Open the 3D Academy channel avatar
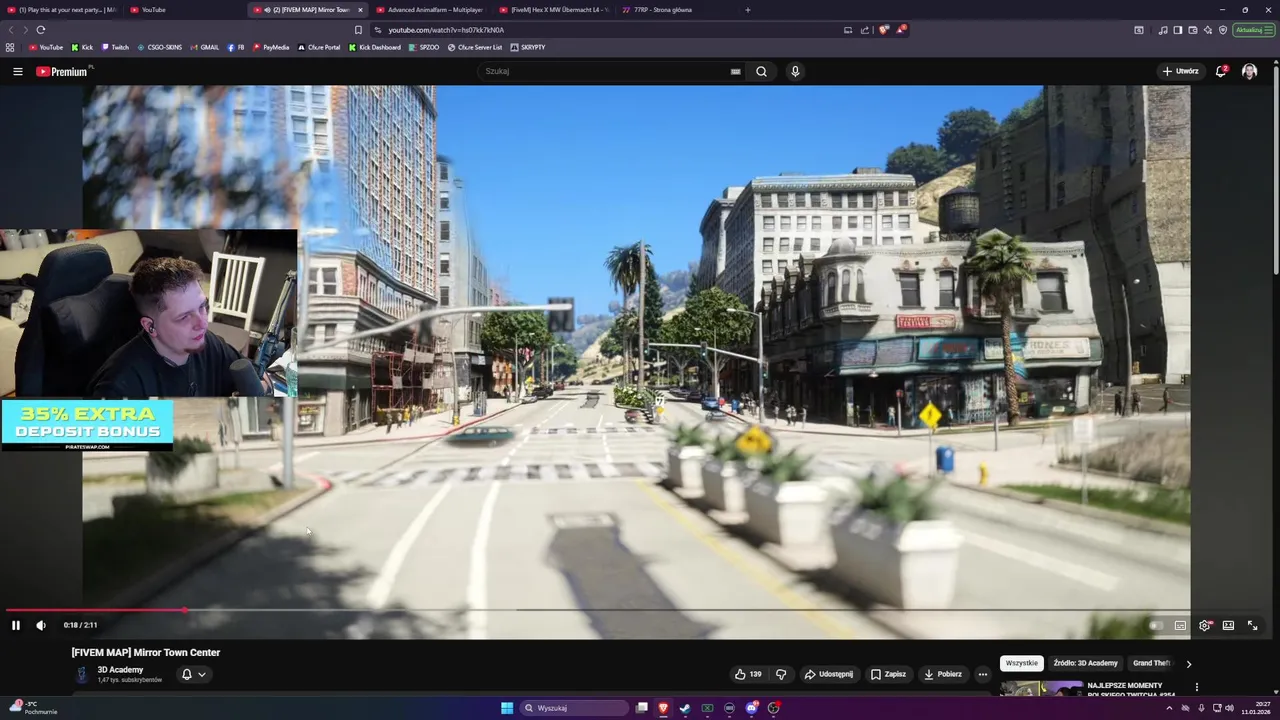The width and height of the screenshot is (1280, 720). (x=82, y=675)
